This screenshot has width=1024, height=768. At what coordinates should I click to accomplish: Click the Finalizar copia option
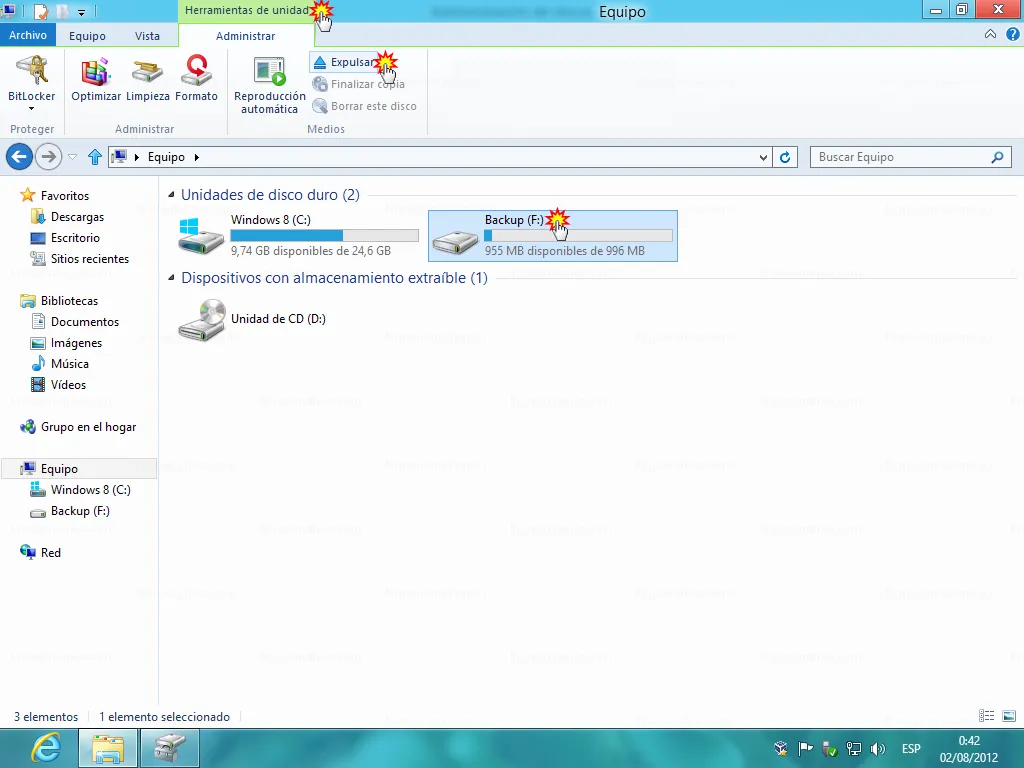[359, 84]
